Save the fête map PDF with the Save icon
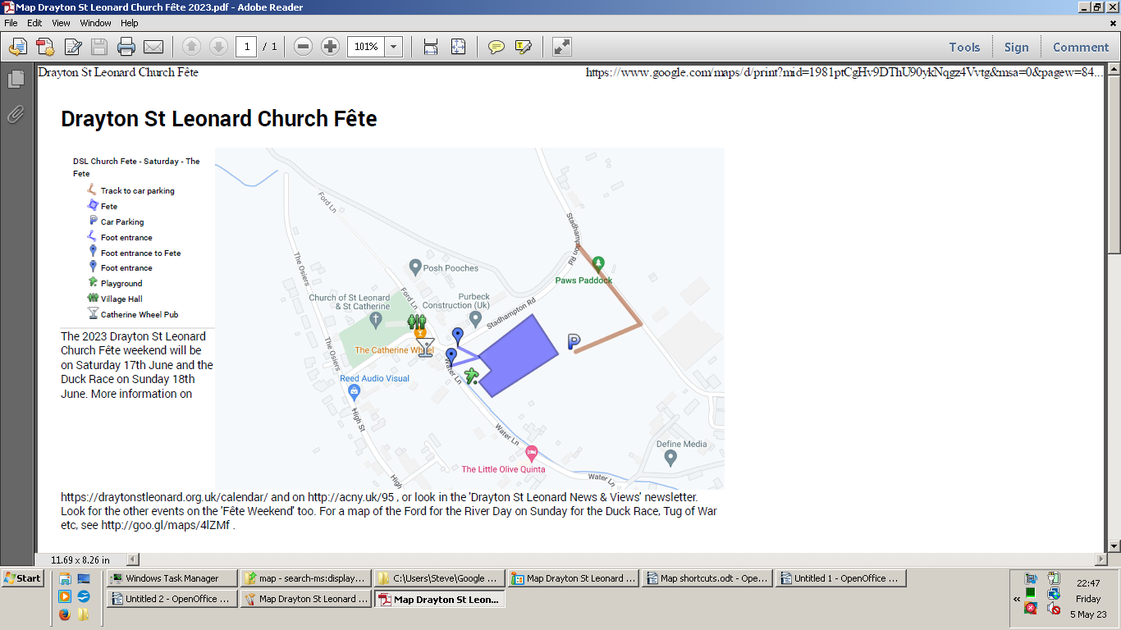This screenshot has height=630, width=1121. coord(98,46)
